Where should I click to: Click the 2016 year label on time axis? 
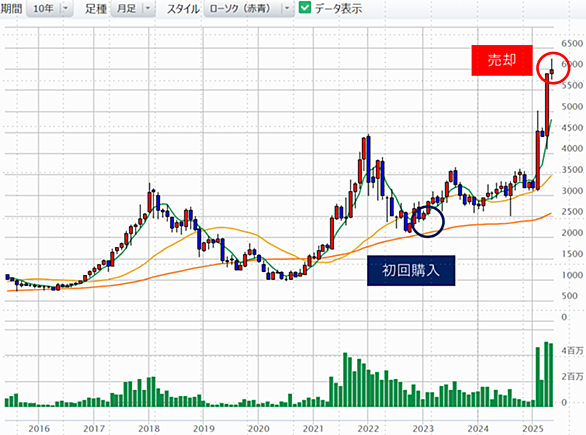tap(39, 428)
